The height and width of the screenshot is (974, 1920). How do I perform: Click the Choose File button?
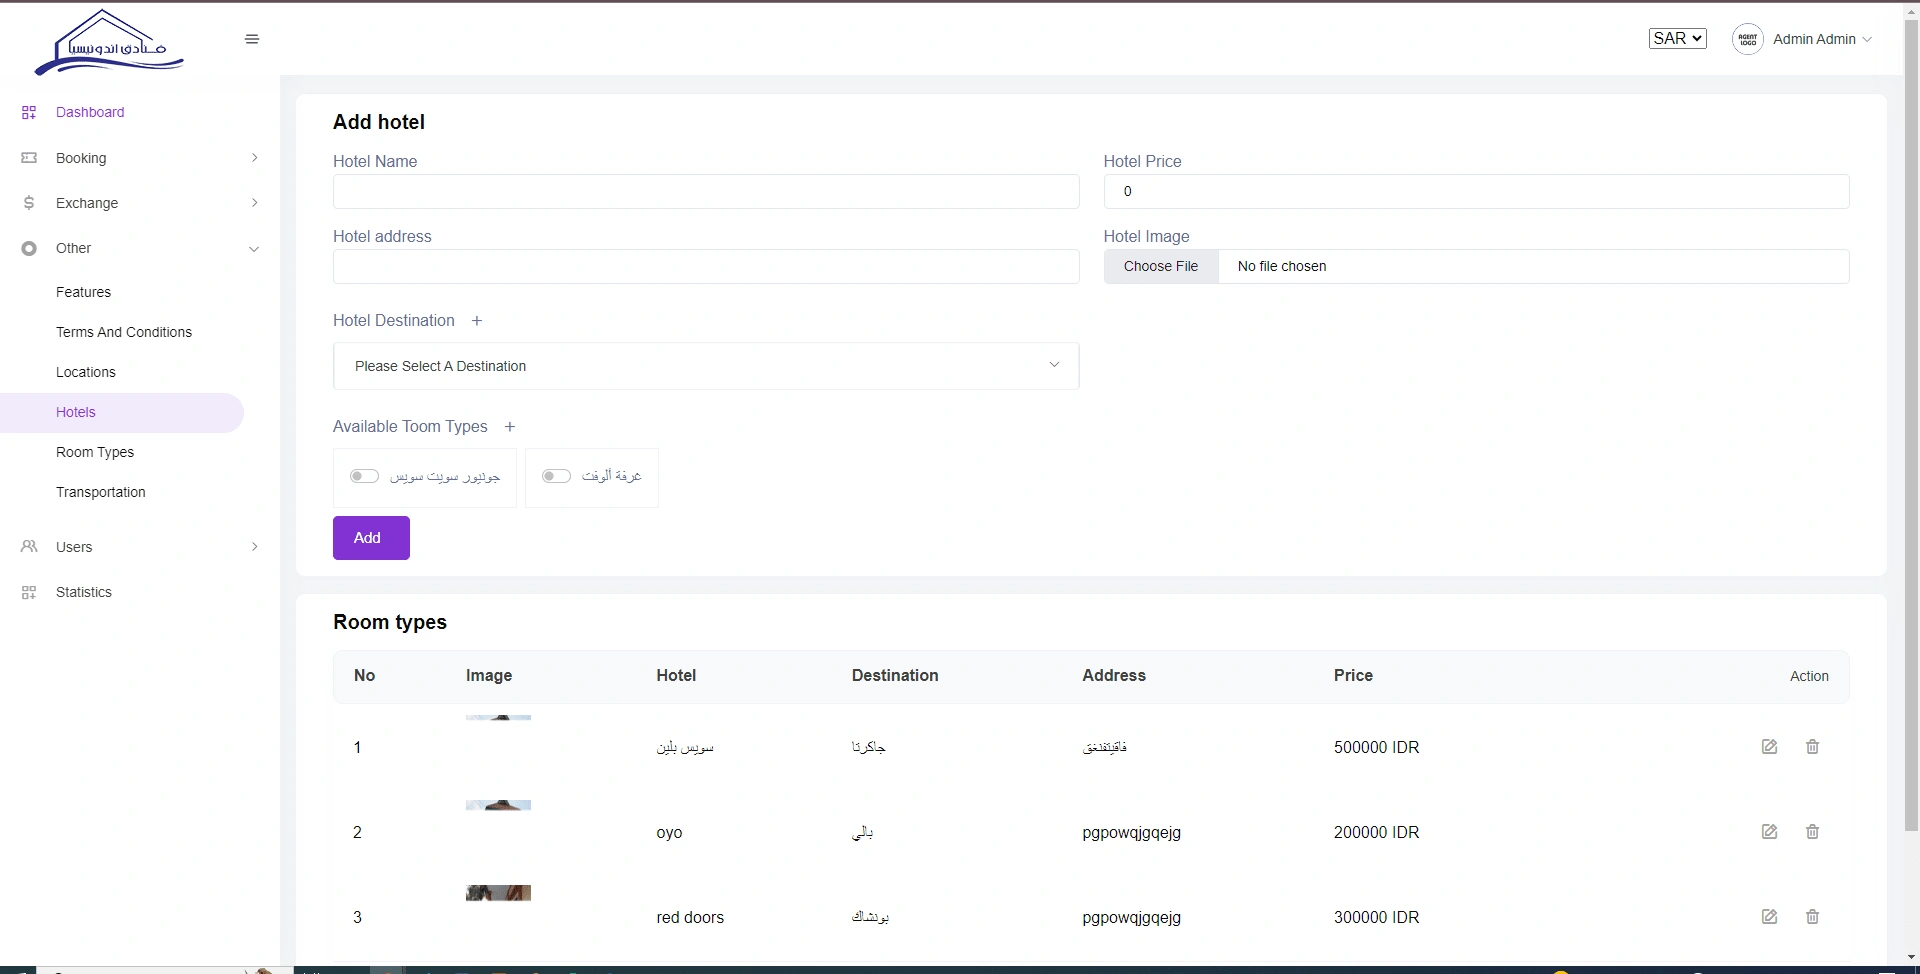(1161, 266)
